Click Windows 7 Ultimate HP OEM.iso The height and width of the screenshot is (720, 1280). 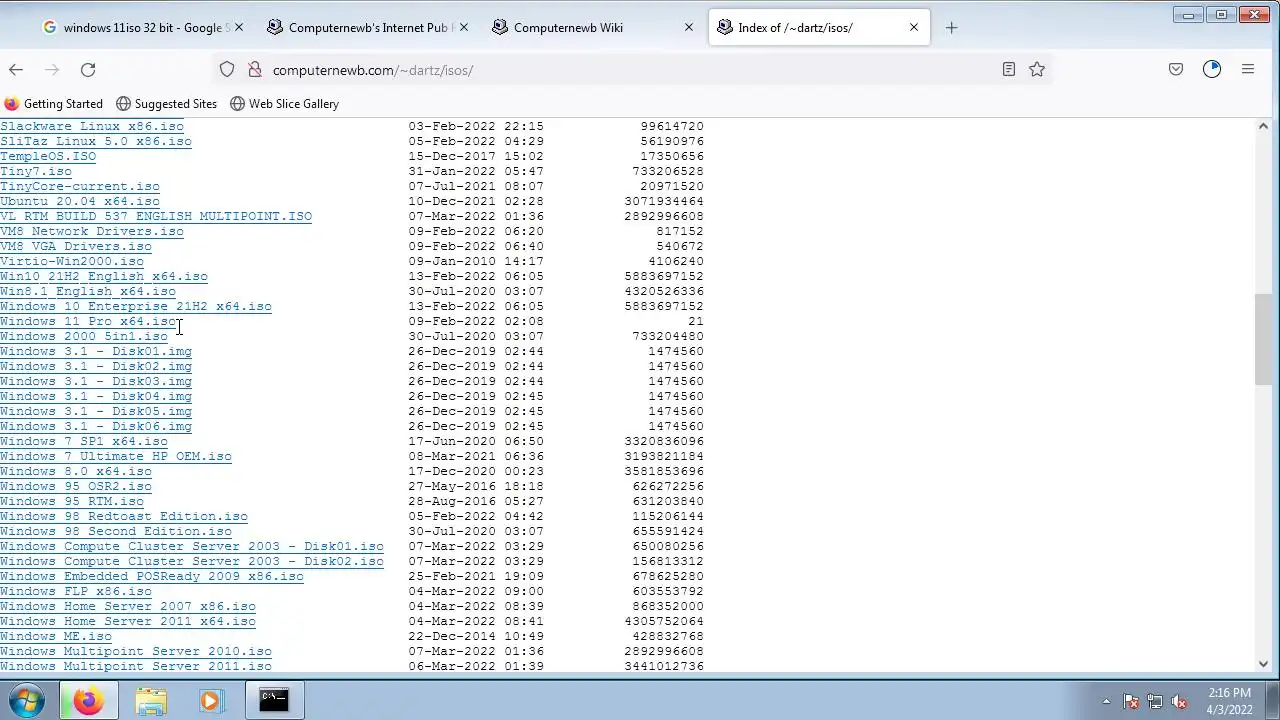click(116, 456)
